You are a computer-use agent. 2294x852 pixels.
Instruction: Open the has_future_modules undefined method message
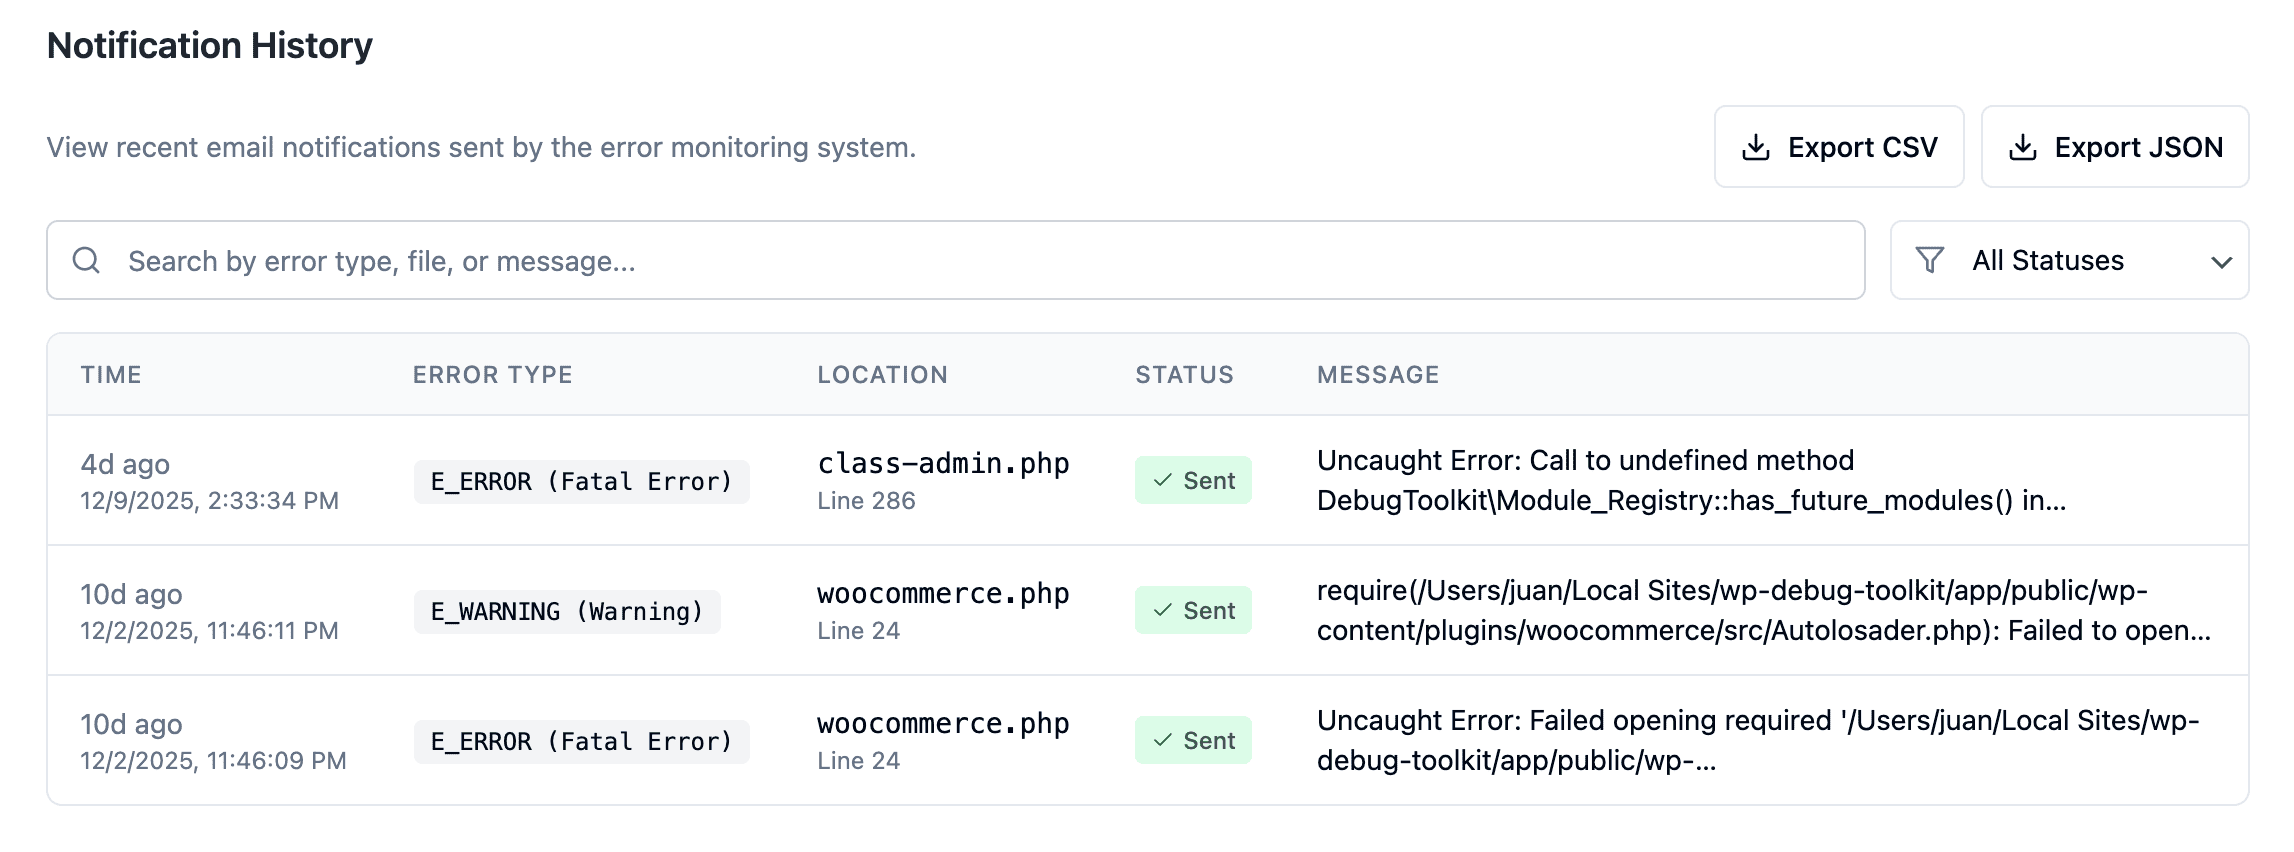pyautogui.click(x=1690, y=480)
